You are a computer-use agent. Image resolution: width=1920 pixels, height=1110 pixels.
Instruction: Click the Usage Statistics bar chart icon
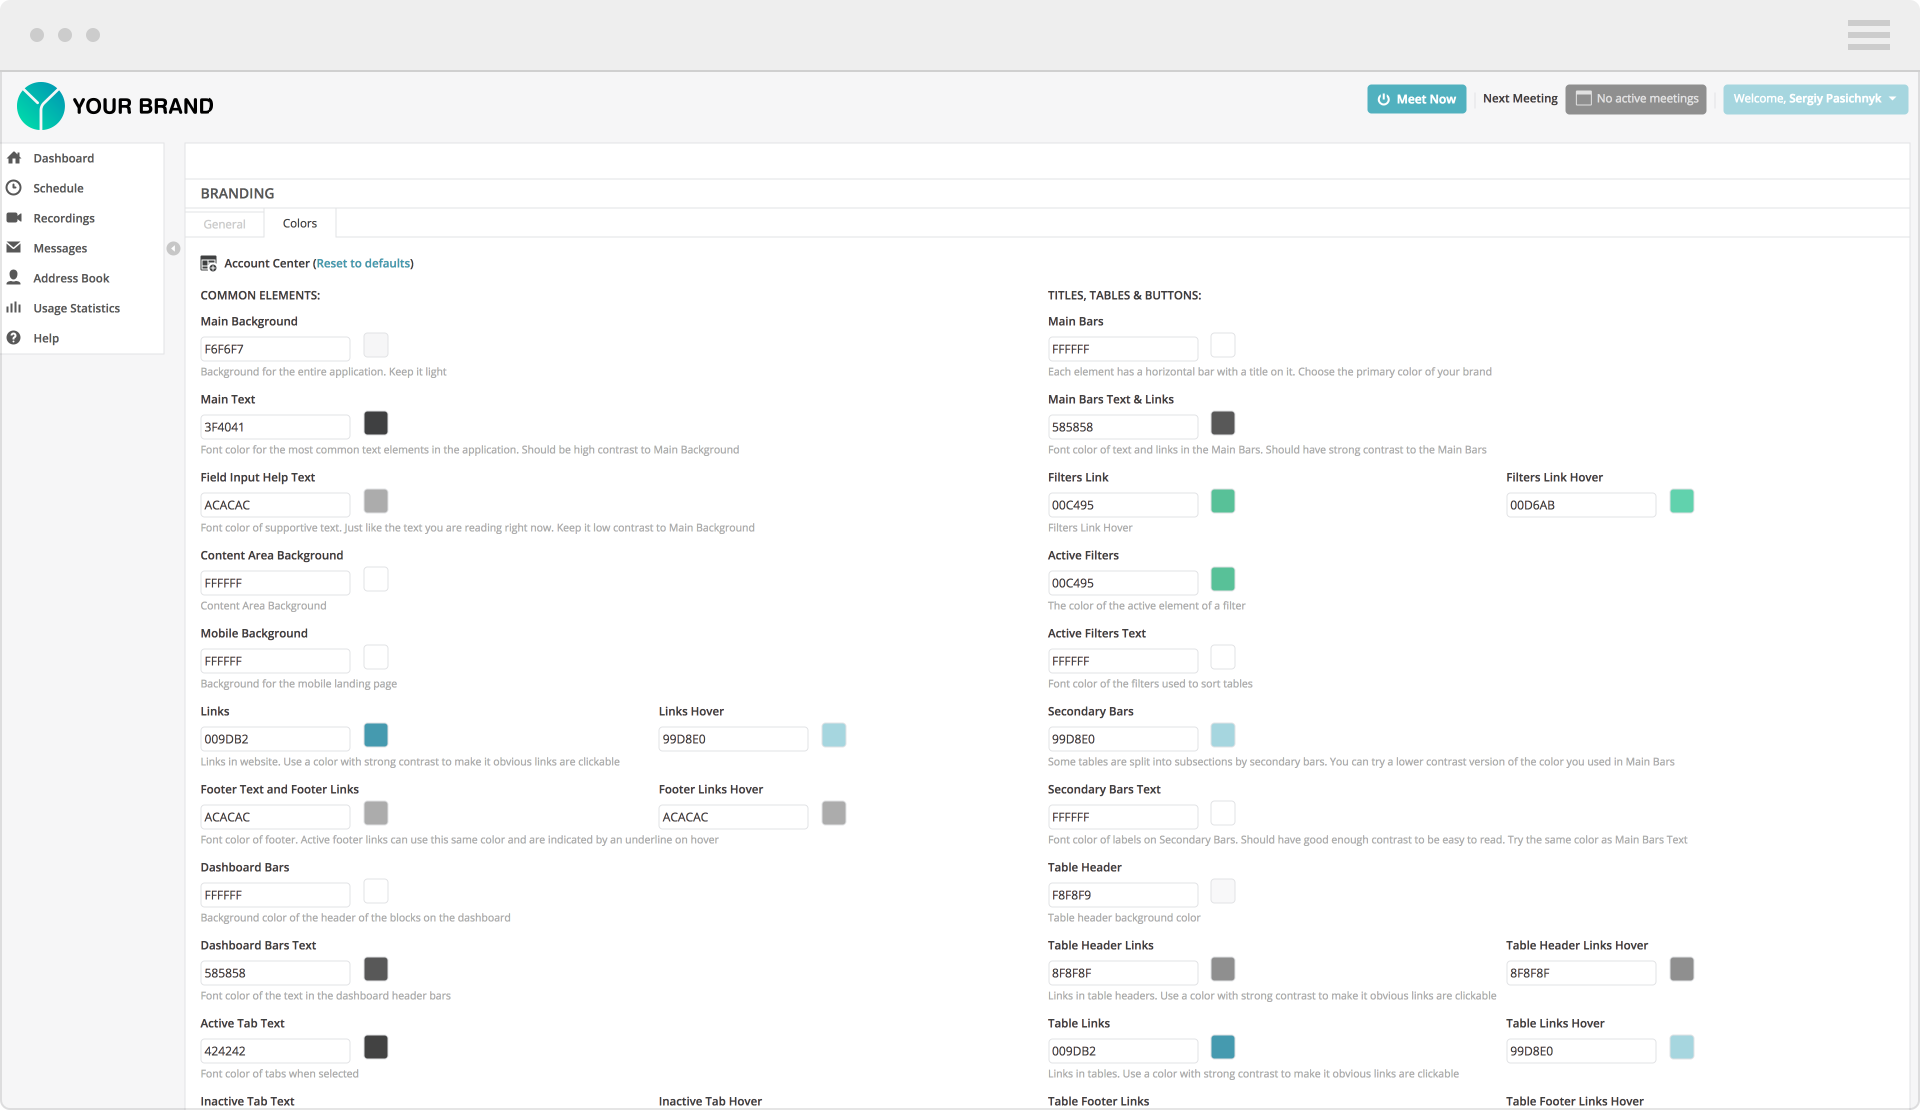14,307
